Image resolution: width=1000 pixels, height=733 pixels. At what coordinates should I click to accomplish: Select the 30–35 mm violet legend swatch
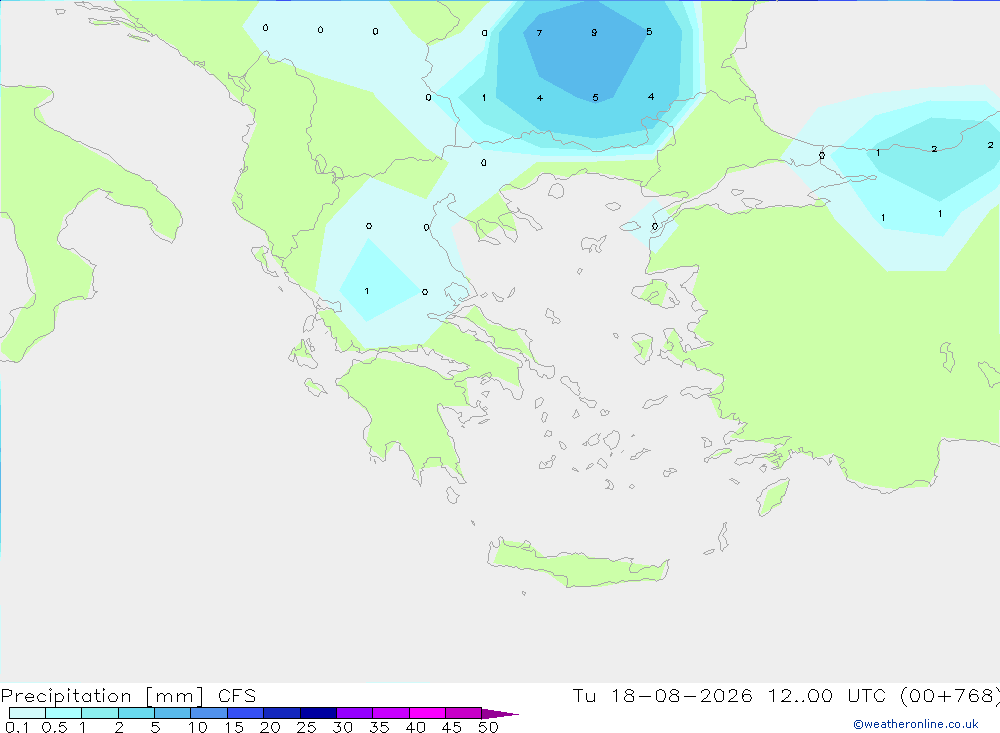click(355, 713)
